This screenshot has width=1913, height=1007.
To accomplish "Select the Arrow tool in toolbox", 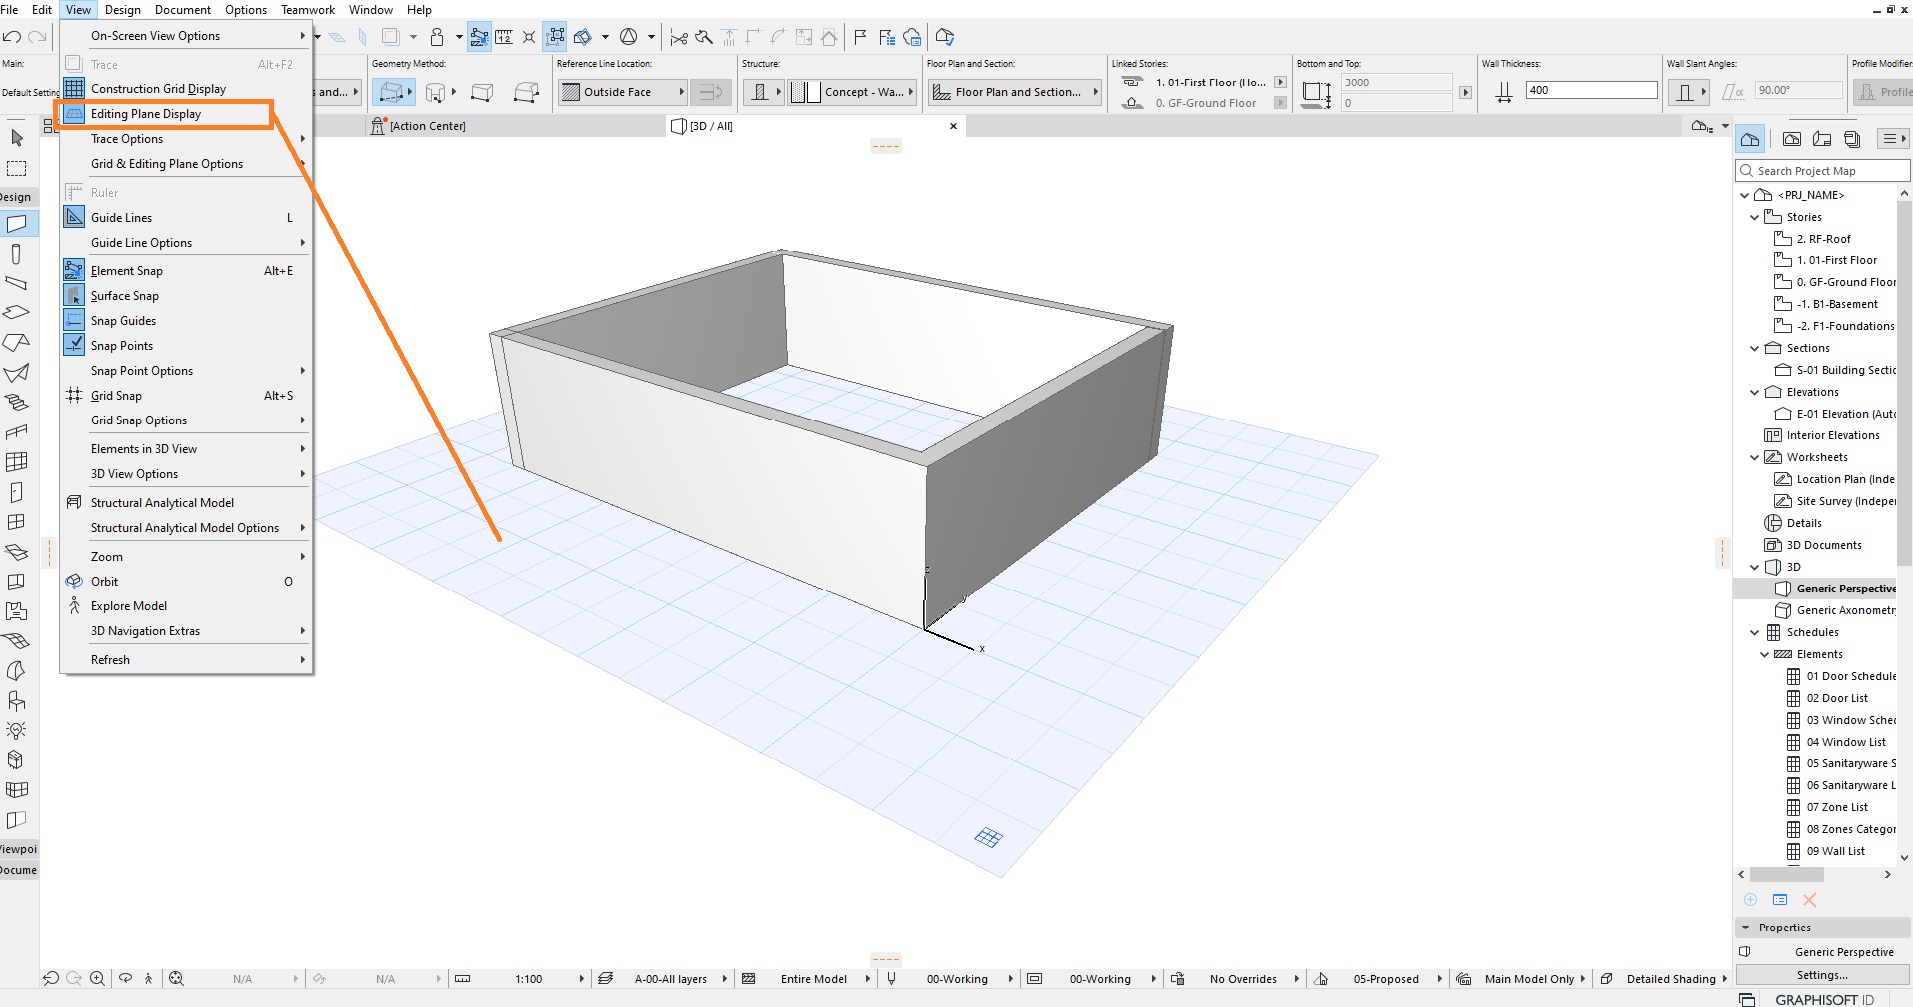I will (17, 138).
